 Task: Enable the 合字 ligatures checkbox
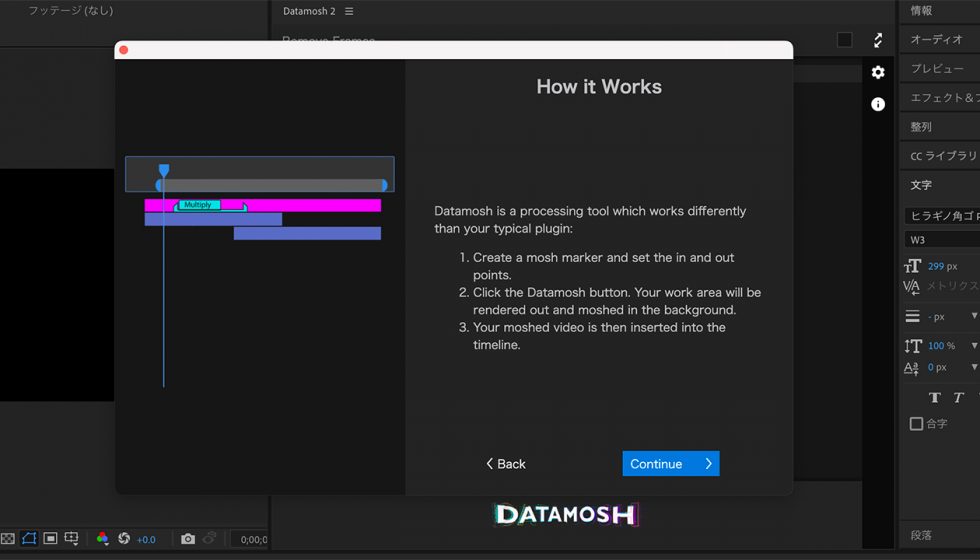916,424
